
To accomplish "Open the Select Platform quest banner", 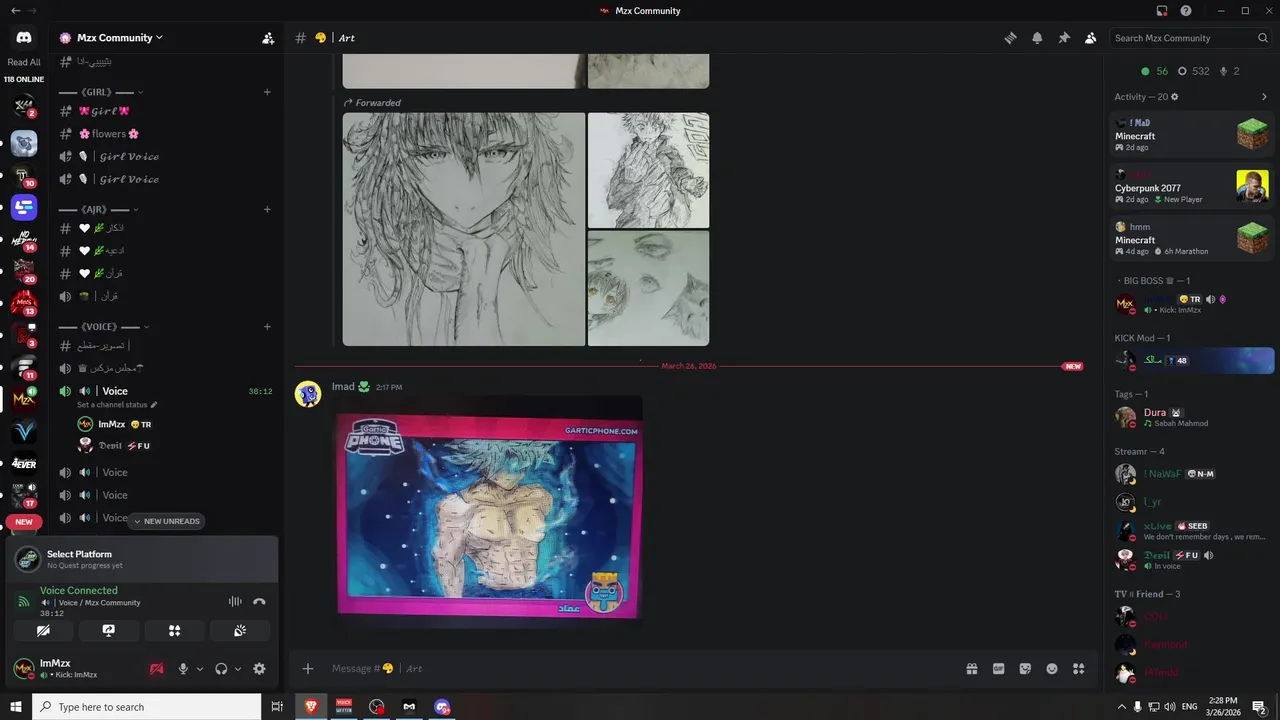I will pos(142,559).
